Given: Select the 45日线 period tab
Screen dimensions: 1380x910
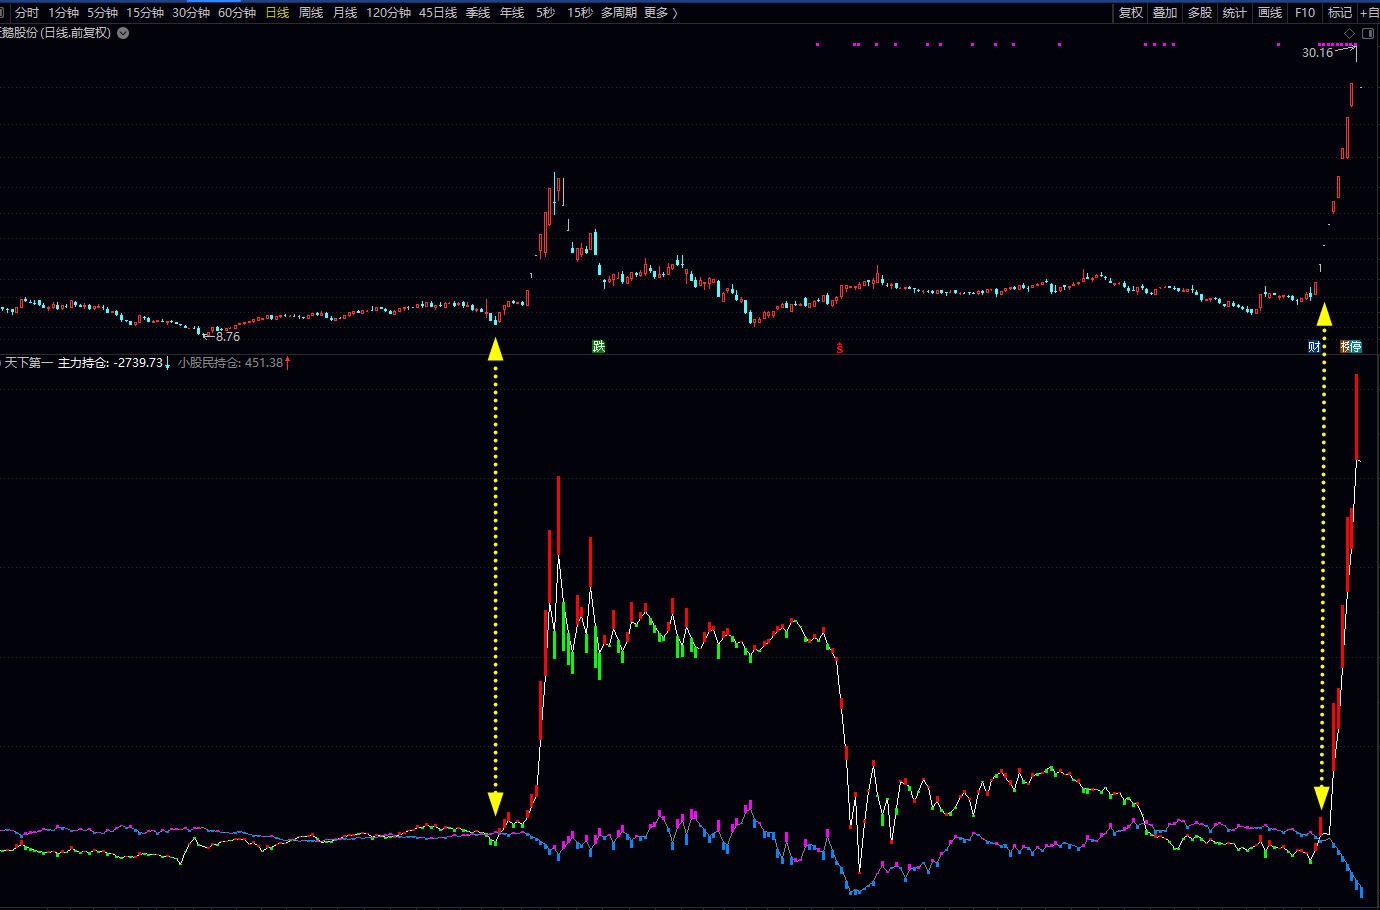Looking at the screenshot, I should [438, 13].
